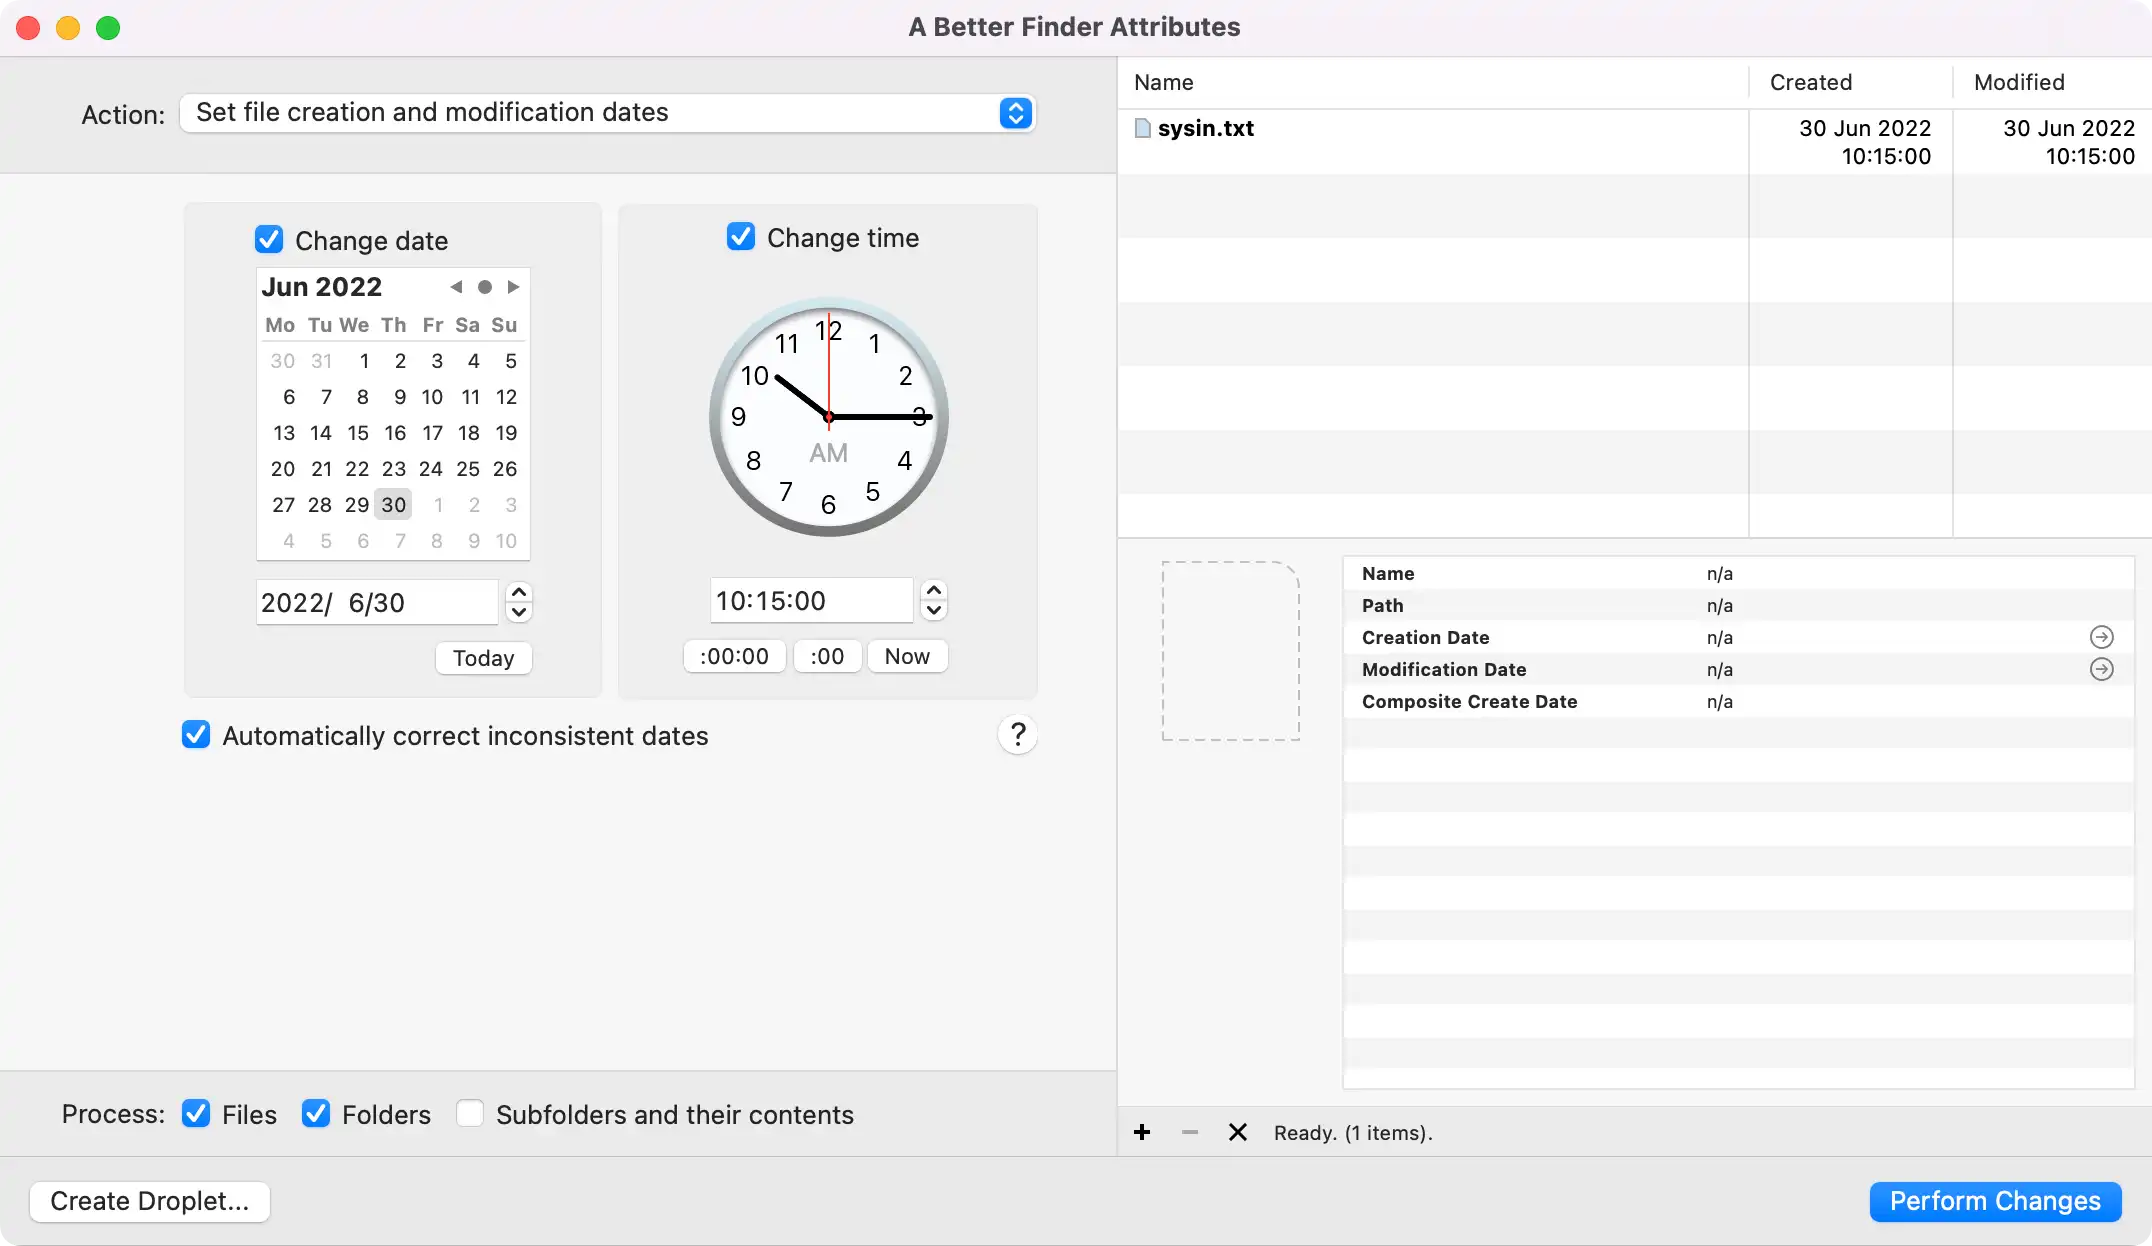
Task: Select the sysin.txt row
Action: (x=1634, y=142)
